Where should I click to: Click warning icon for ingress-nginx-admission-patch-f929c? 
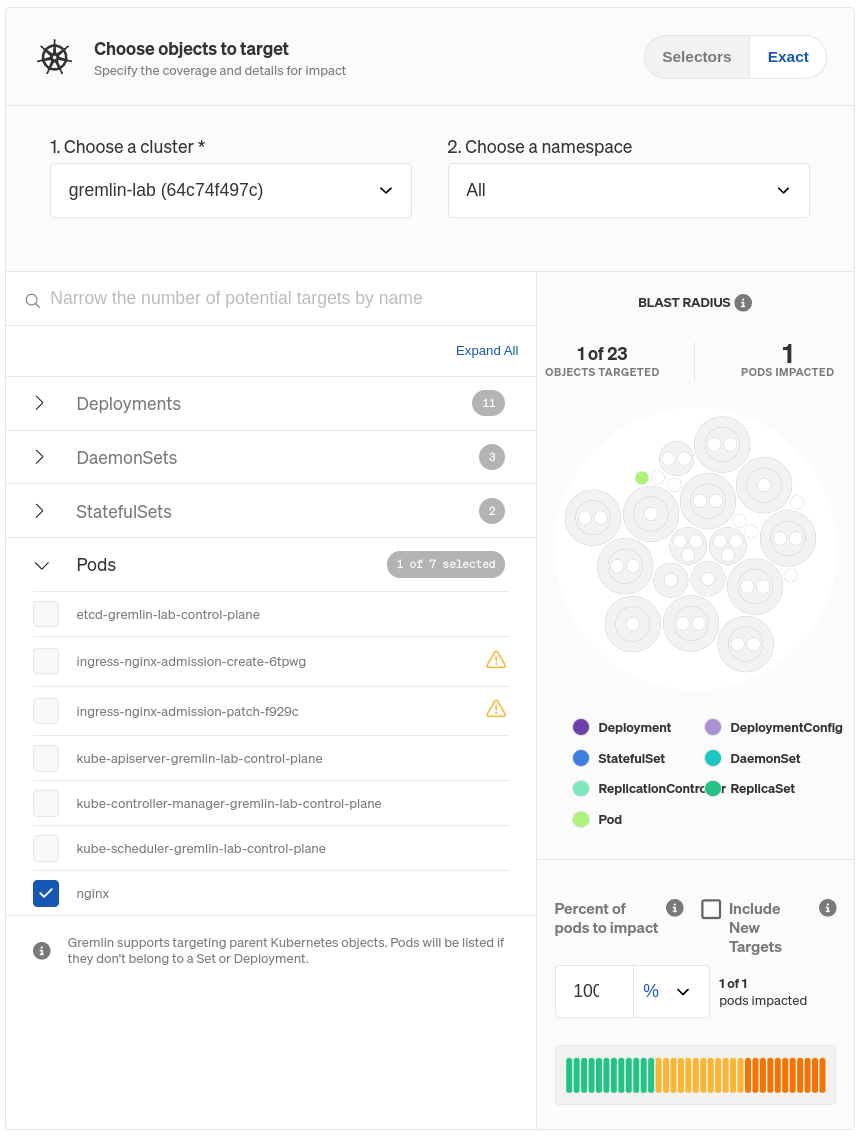click(496, 708)
